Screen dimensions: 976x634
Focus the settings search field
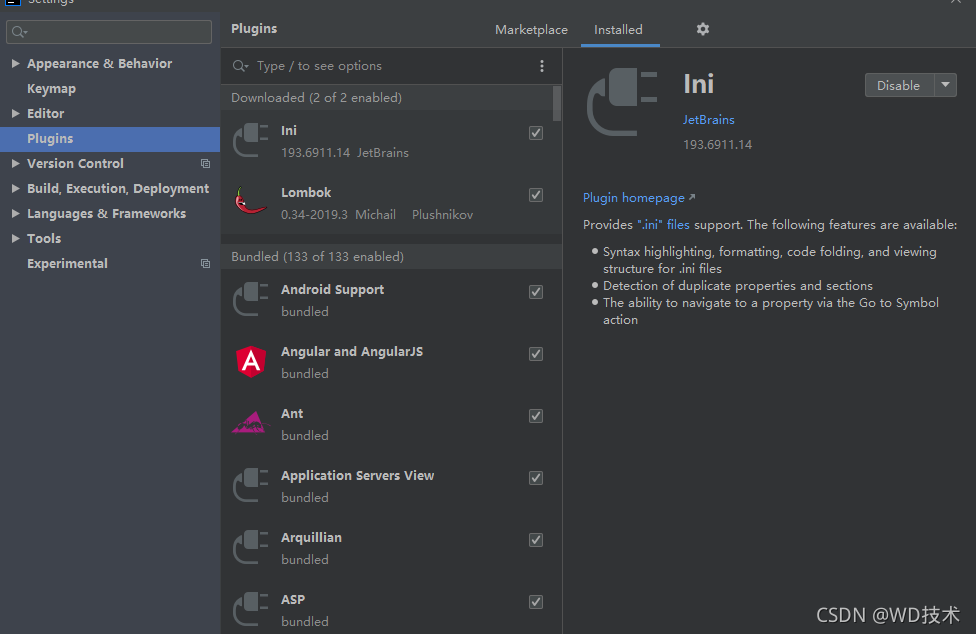pos(109,32)
